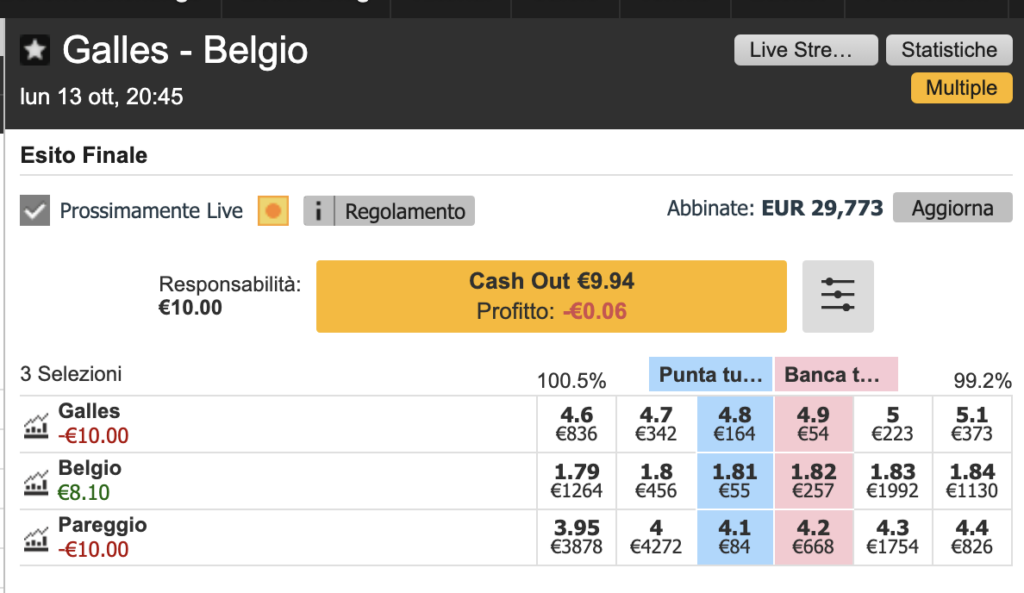1024x593 pixels.
Task: Back Galles at odds 4.8
Action: 735,424
